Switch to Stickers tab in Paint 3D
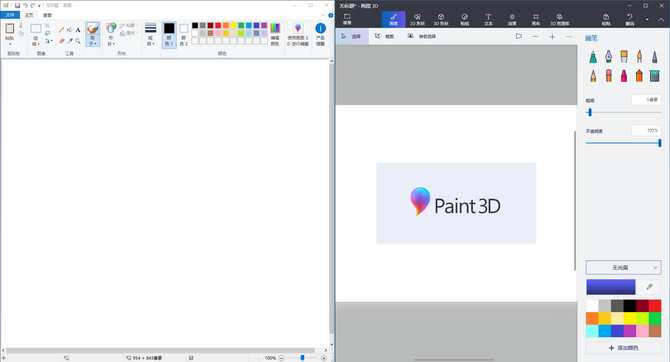 (464, 19)
